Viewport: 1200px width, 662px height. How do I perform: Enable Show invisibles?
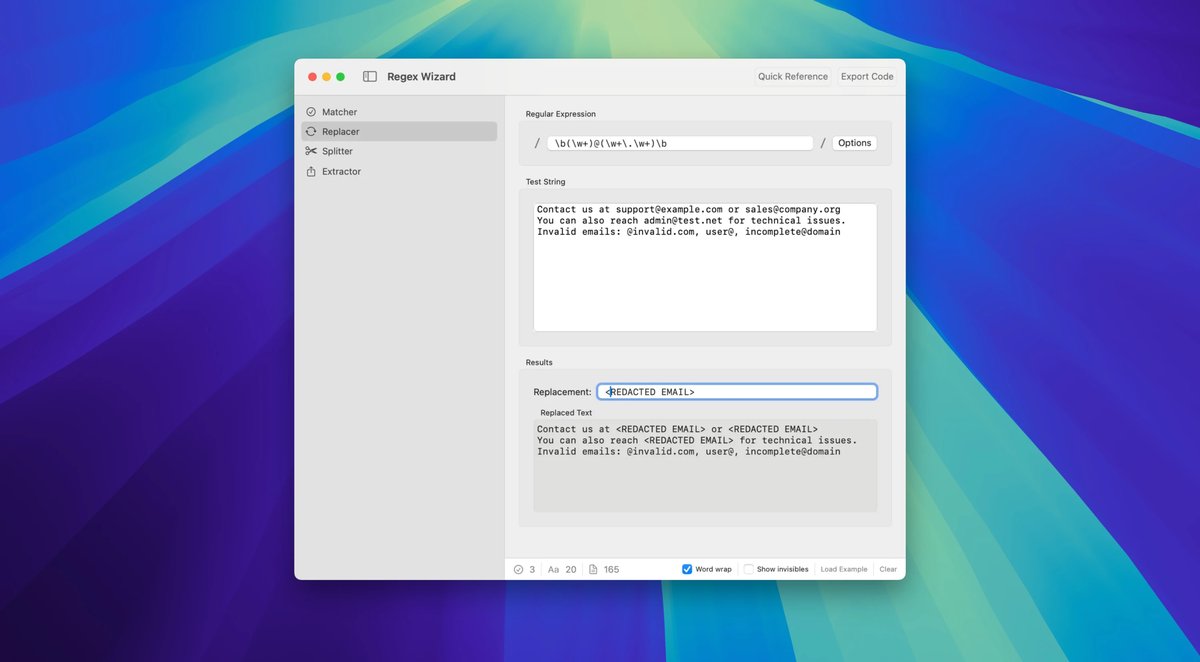tap(749, 568)
